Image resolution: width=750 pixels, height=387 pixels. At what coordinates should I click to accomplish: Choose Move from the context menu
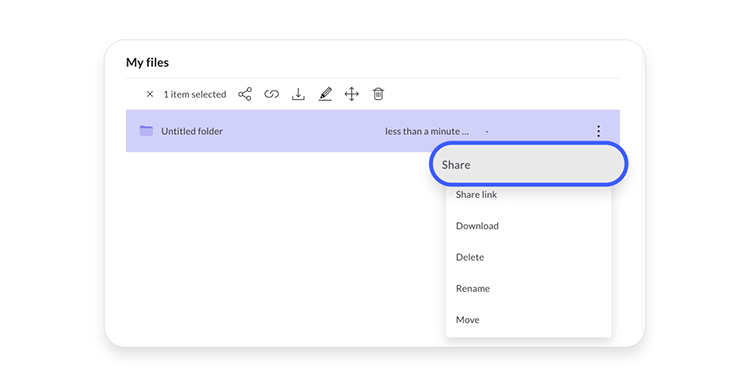529,320
